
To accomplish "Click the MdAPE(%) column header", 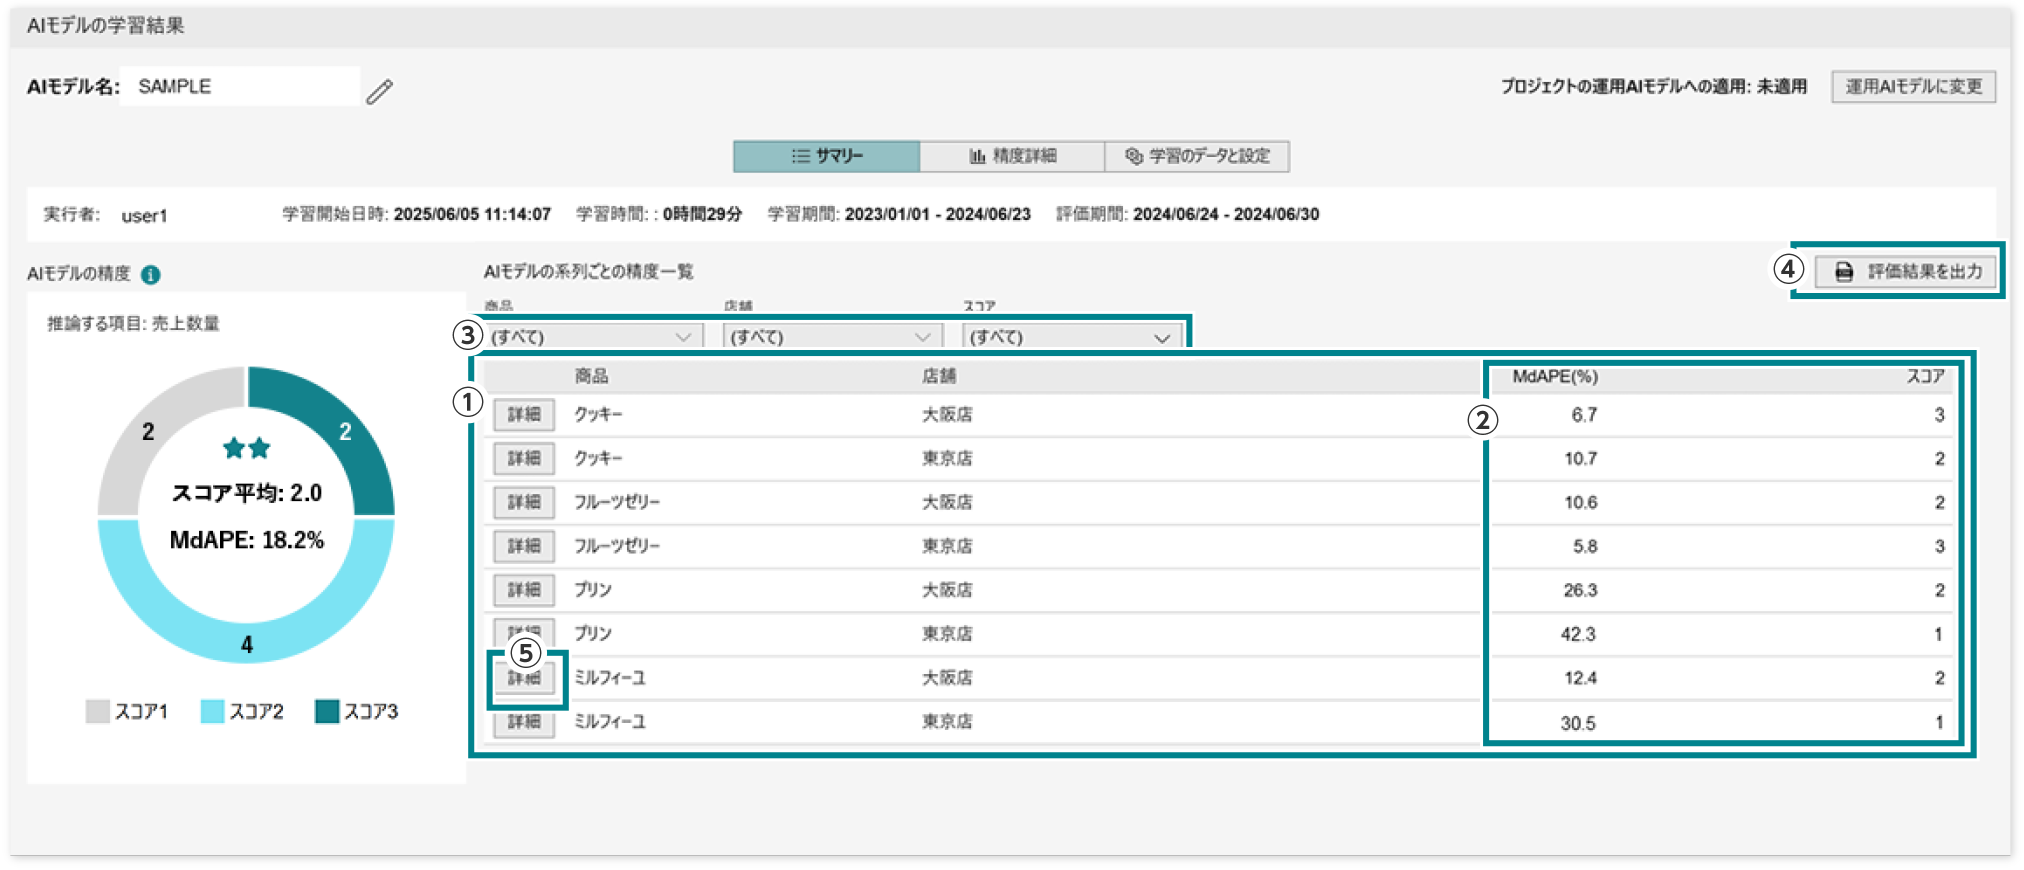I will tap(1555, 377).
